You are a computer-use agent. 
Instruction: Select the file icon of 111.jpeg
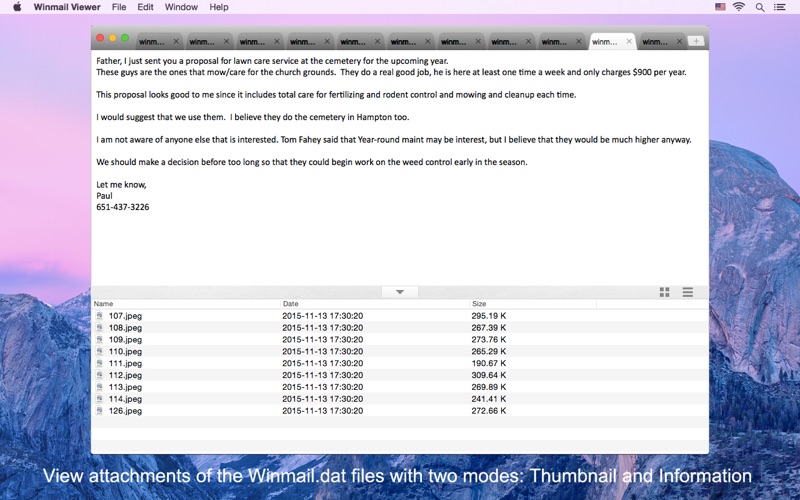(99, 363)
